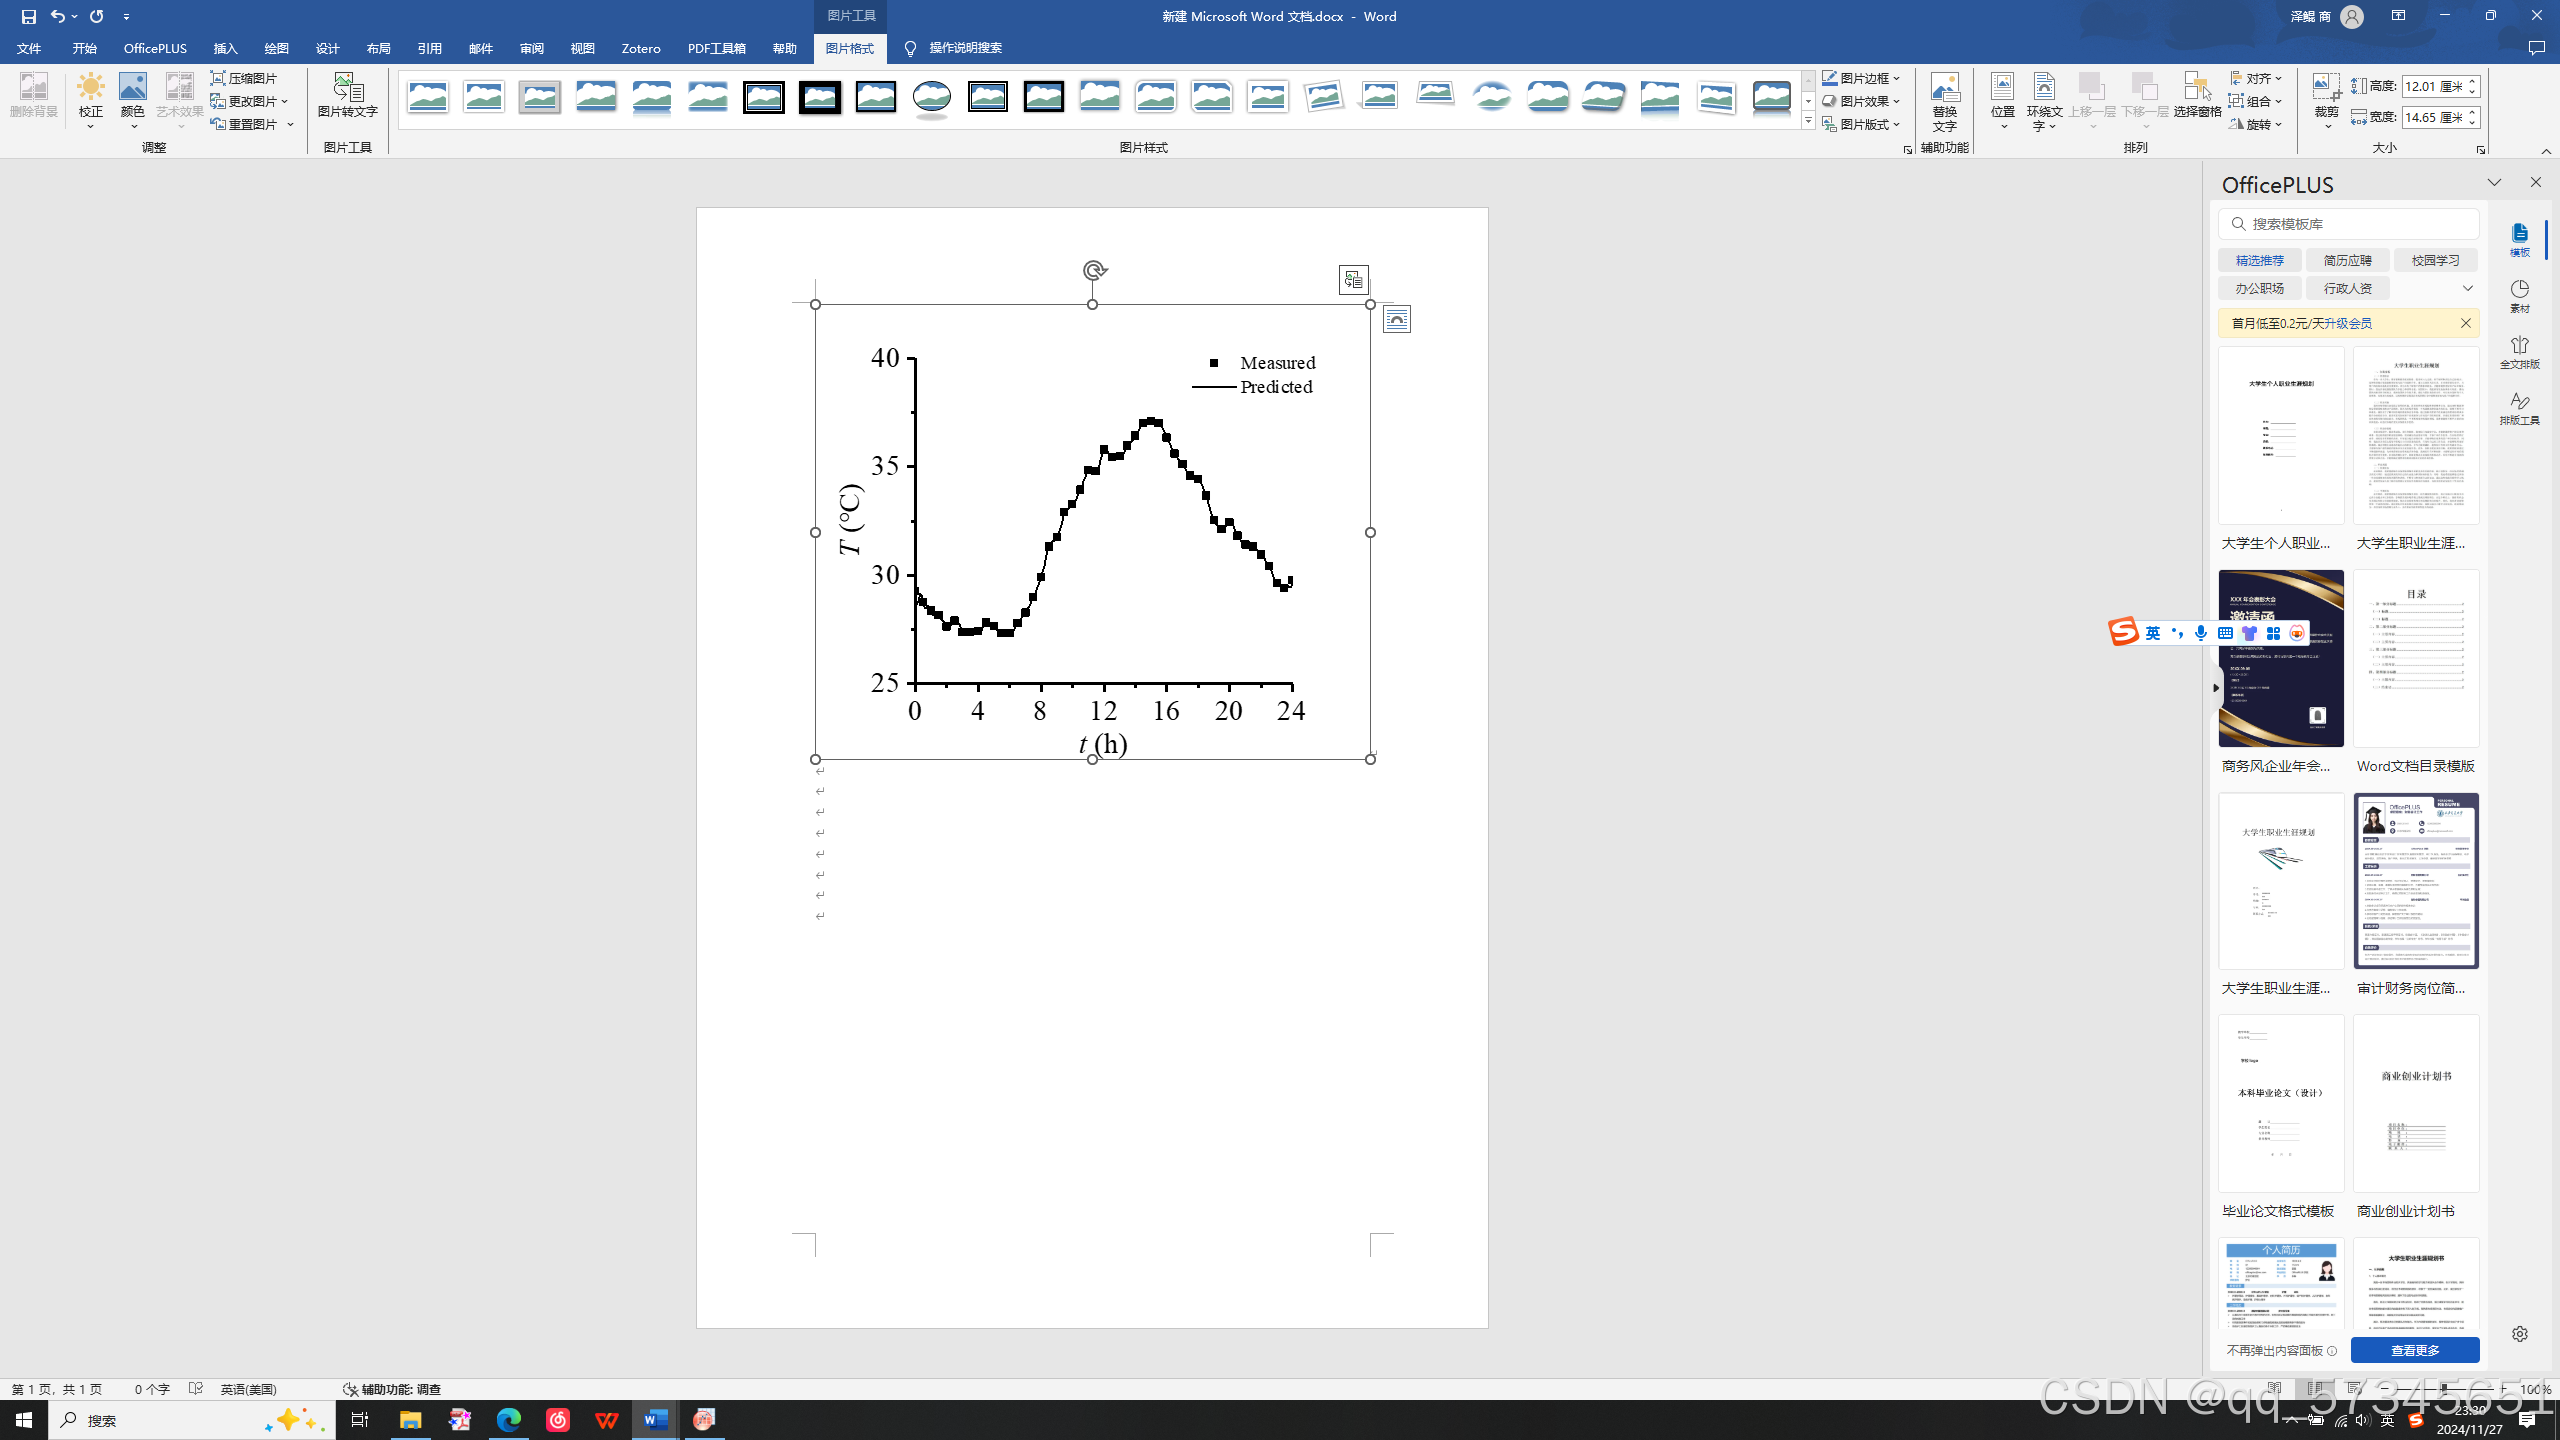Click the layout options icon beside picture
The image size is (2560, 1440).
[x=1397, y=319]
